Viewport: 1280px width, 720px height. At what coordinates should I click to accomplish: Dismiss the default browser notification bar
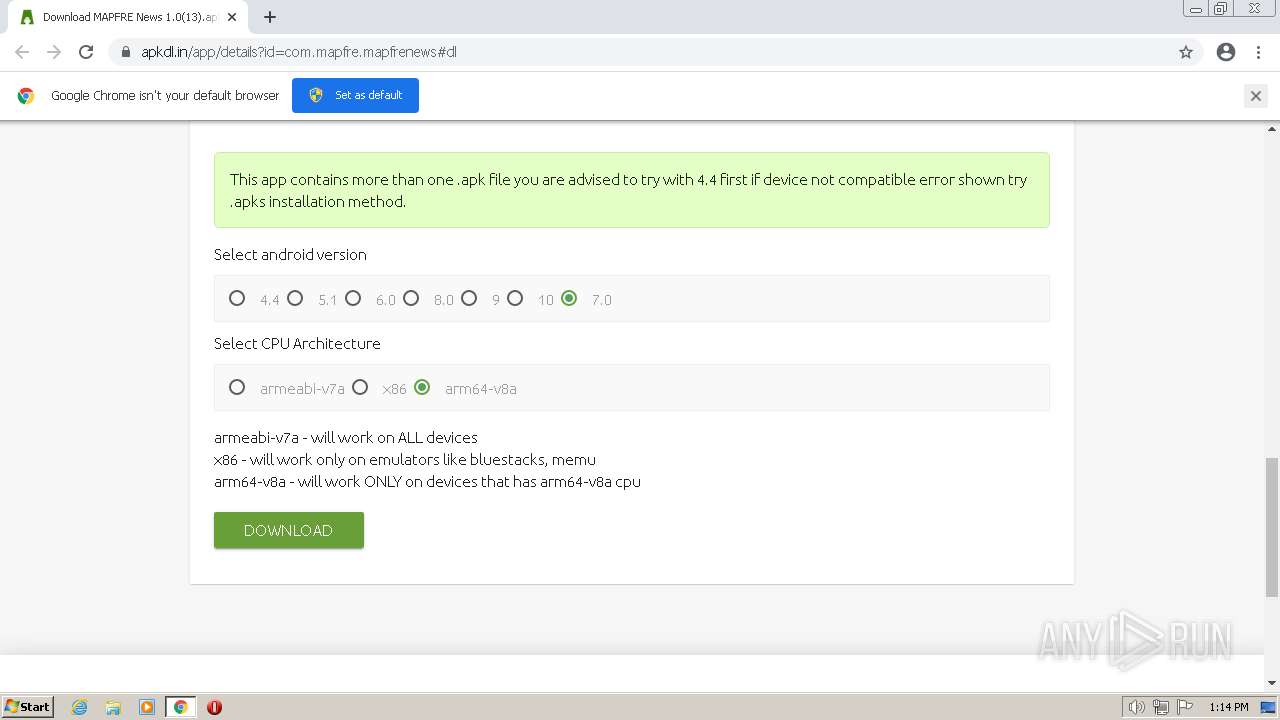(1256, 96)
